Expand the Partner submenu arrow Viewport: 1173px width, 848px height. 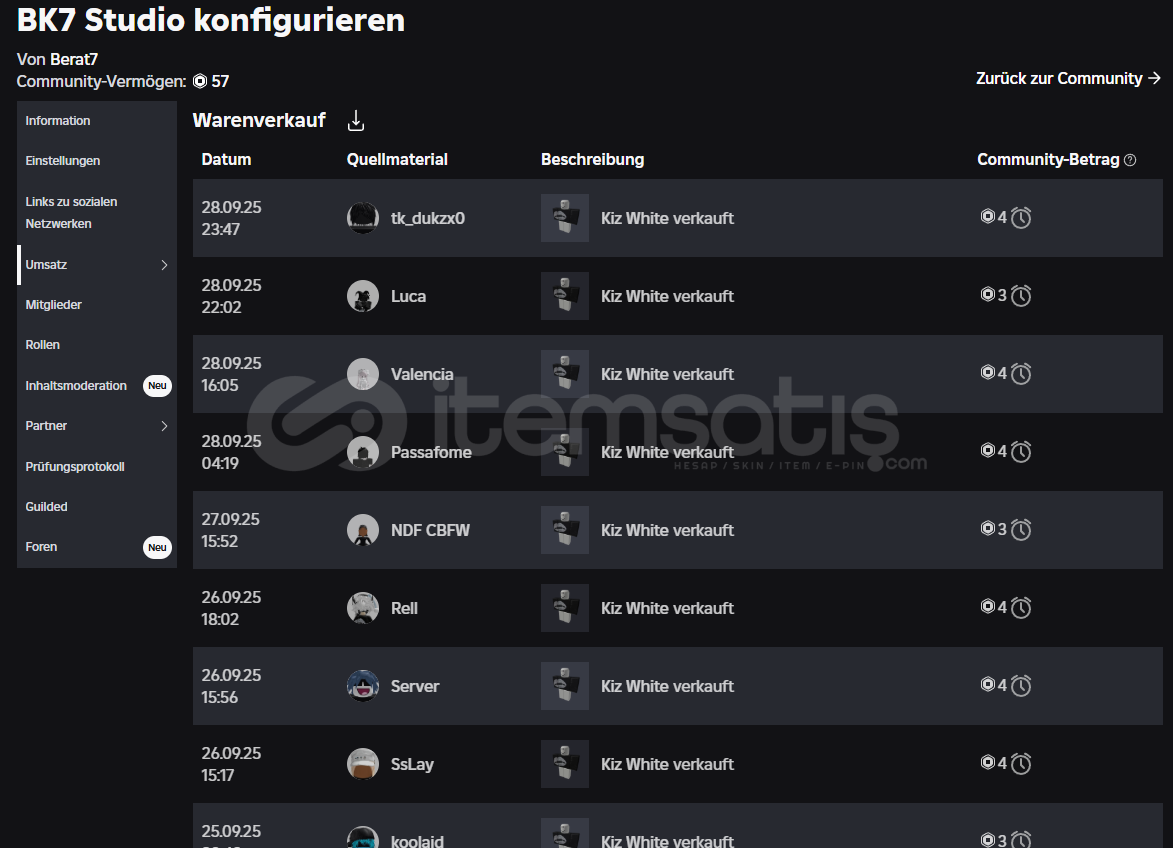[x=165, y=426]
